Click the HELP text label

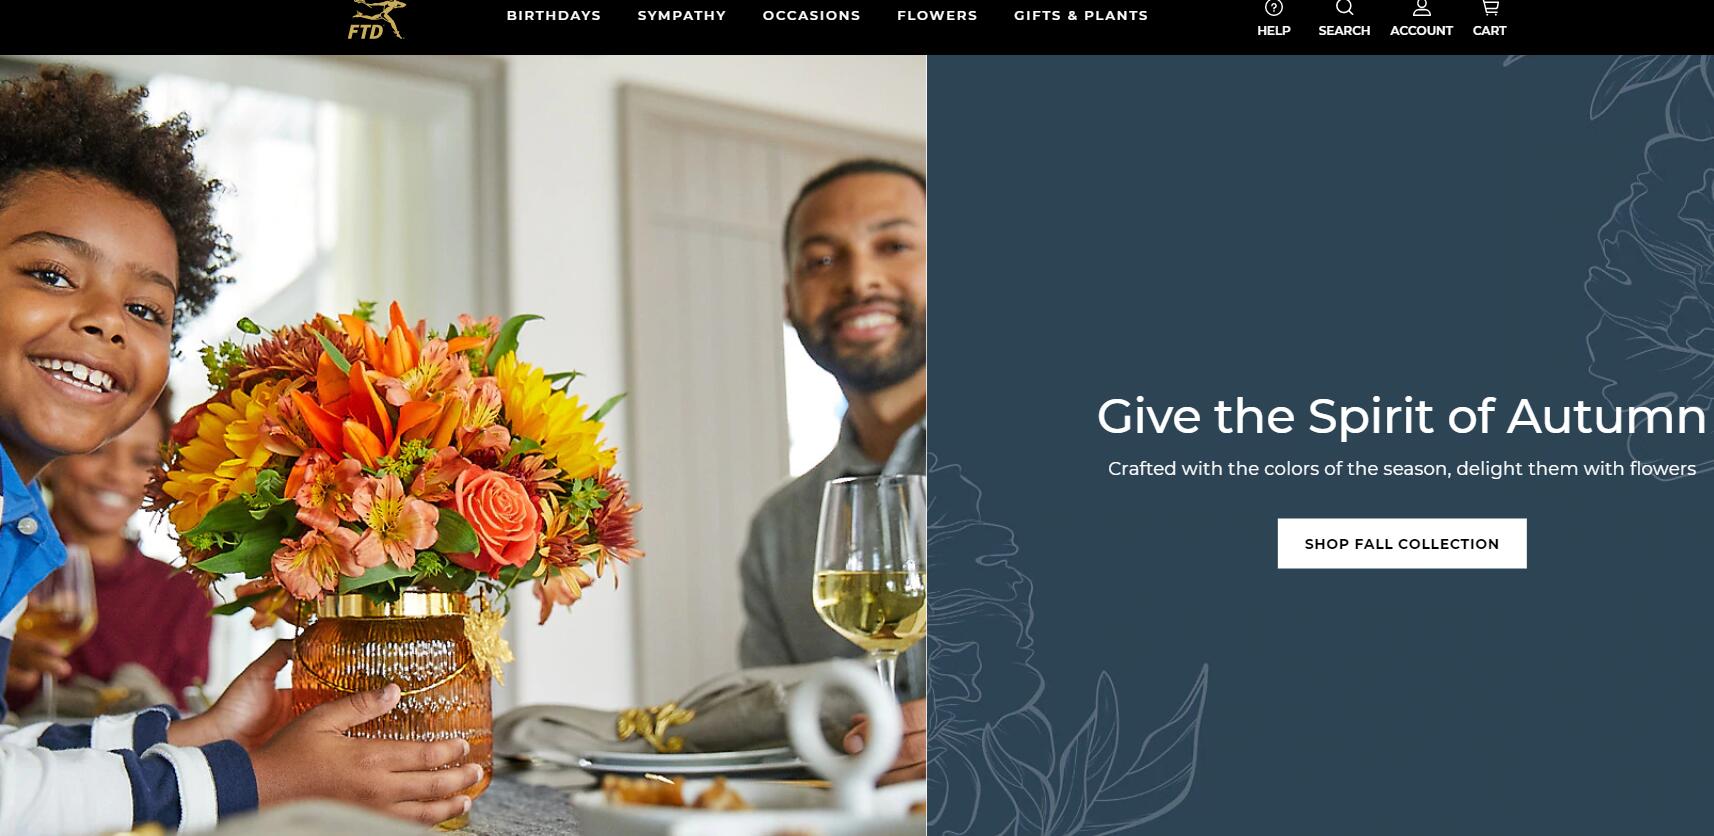[1273, 31]
